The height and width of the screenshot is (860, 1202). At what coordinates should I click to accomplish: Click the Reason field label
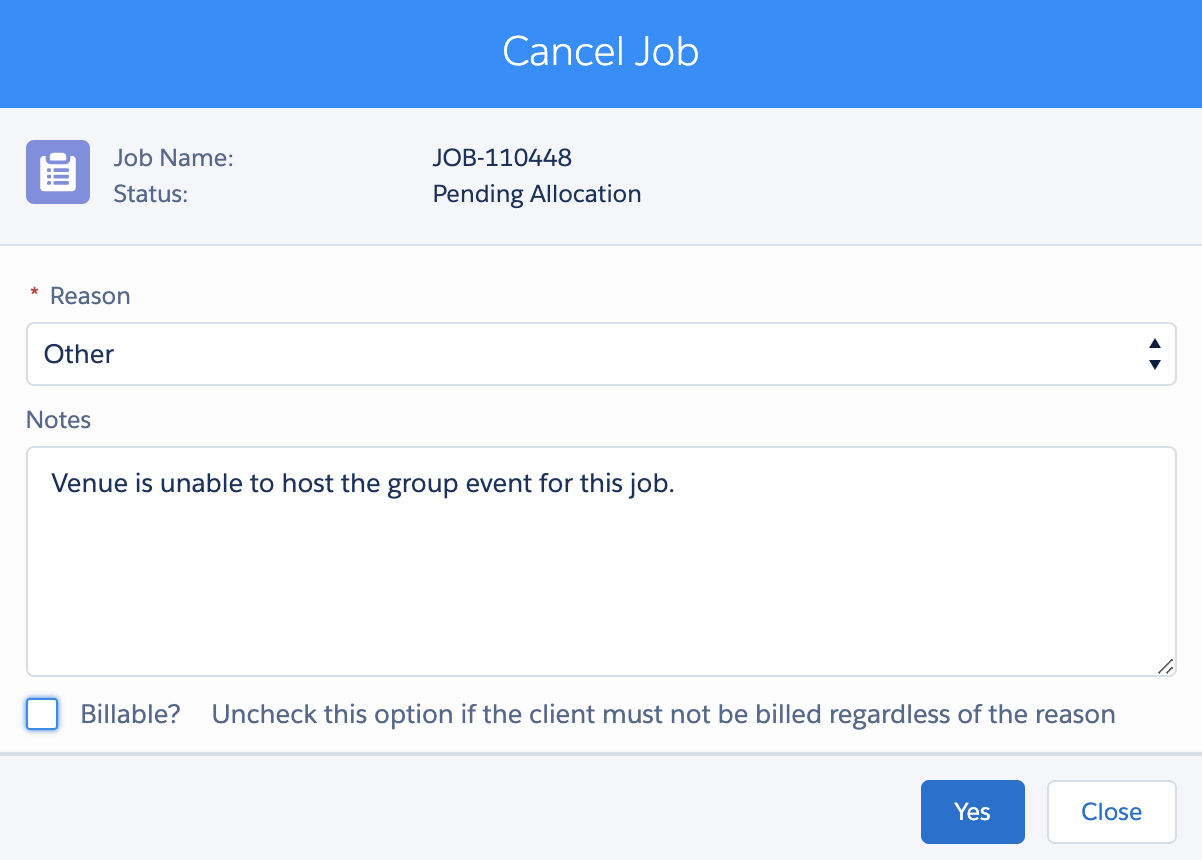coord(90,296)
